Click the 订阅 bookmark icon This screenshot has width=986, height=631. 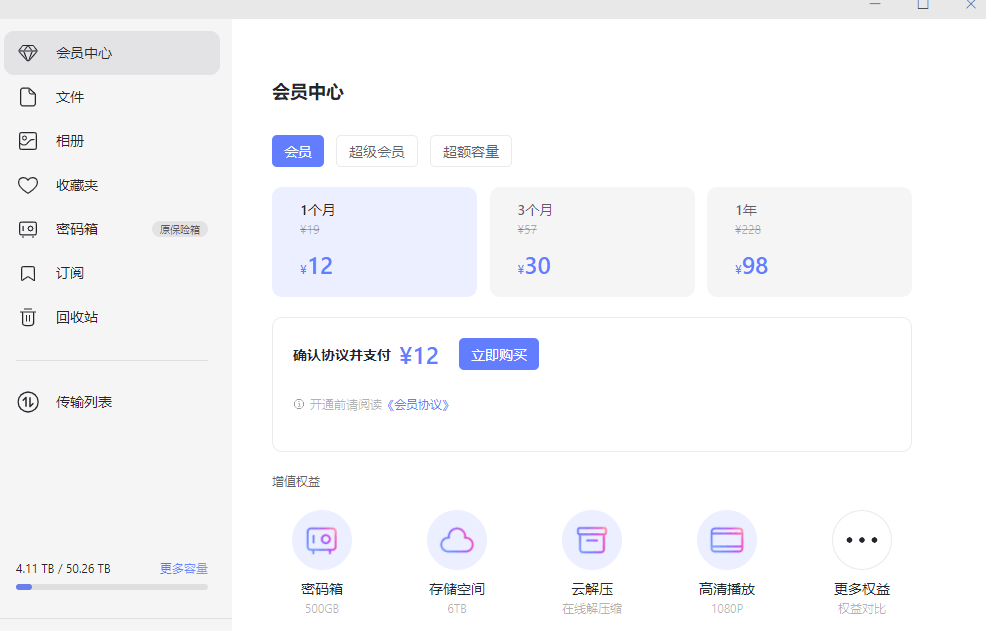tap(28, 273)
